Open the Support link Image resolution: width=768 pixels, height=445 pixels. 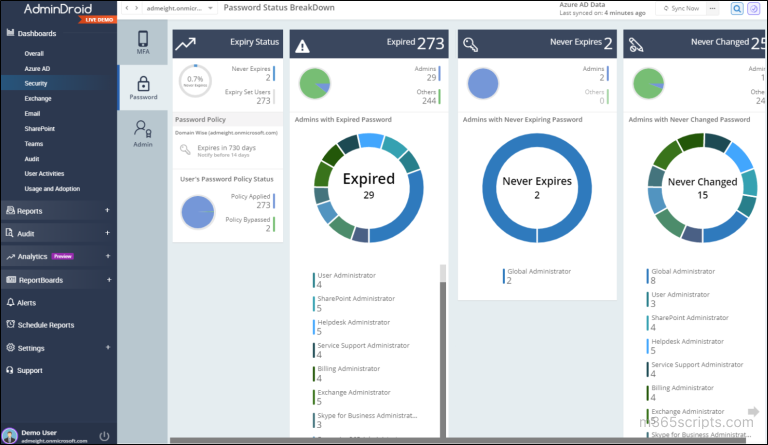coord(29,370)
